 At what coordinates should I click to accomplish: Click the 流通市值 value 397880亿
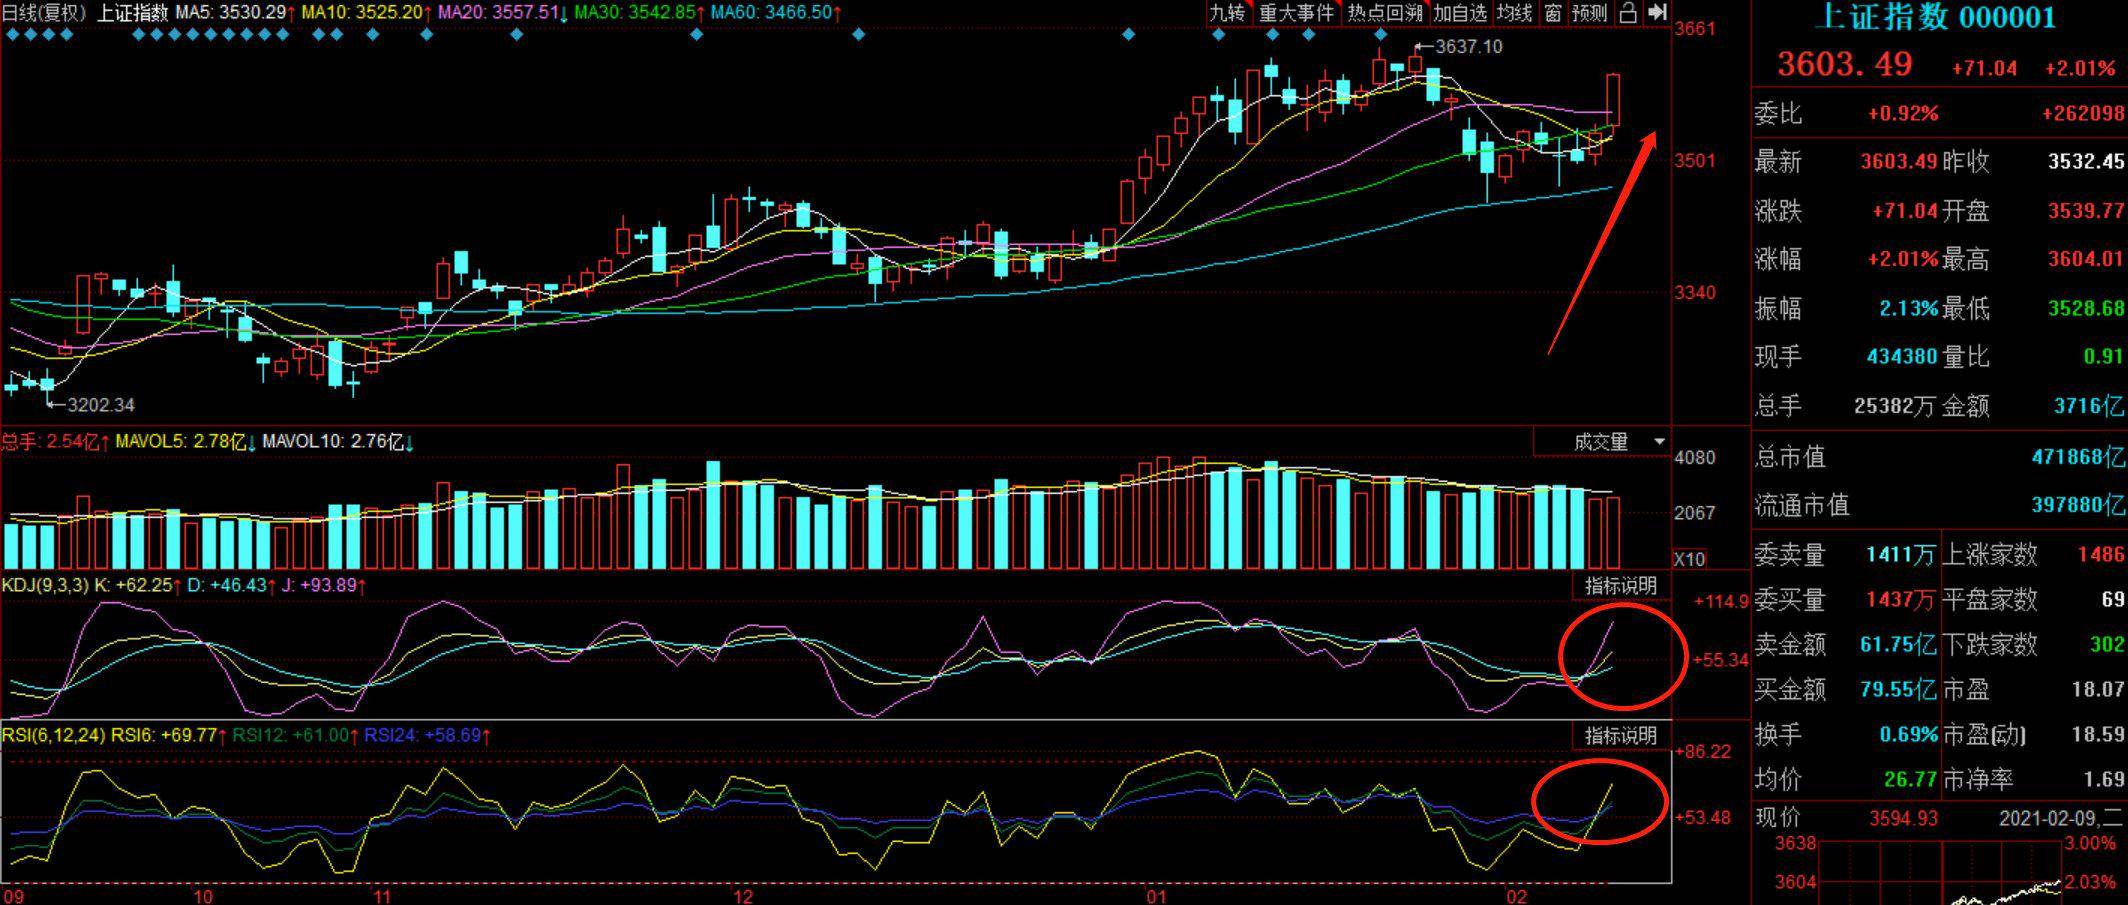tap(2078, 505)
